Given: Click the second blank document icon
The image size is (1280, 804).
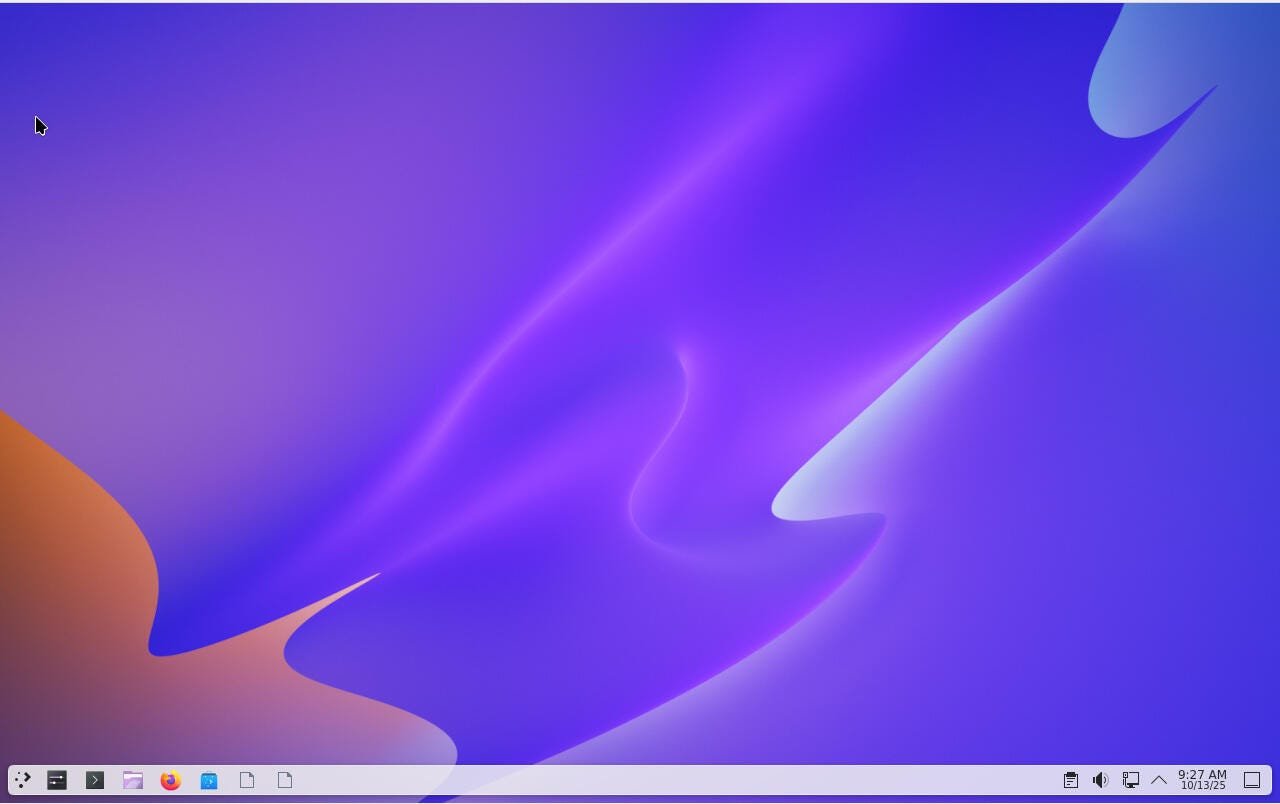Looking at the screenshot, I should tap(285, 780).
